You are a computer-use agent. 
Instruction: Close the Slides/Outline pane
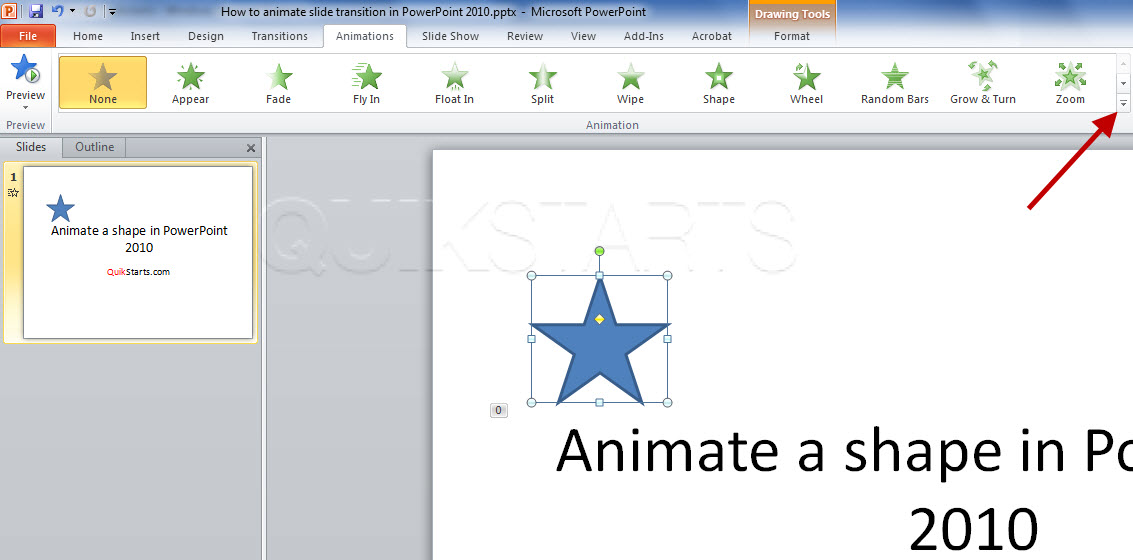251,148
